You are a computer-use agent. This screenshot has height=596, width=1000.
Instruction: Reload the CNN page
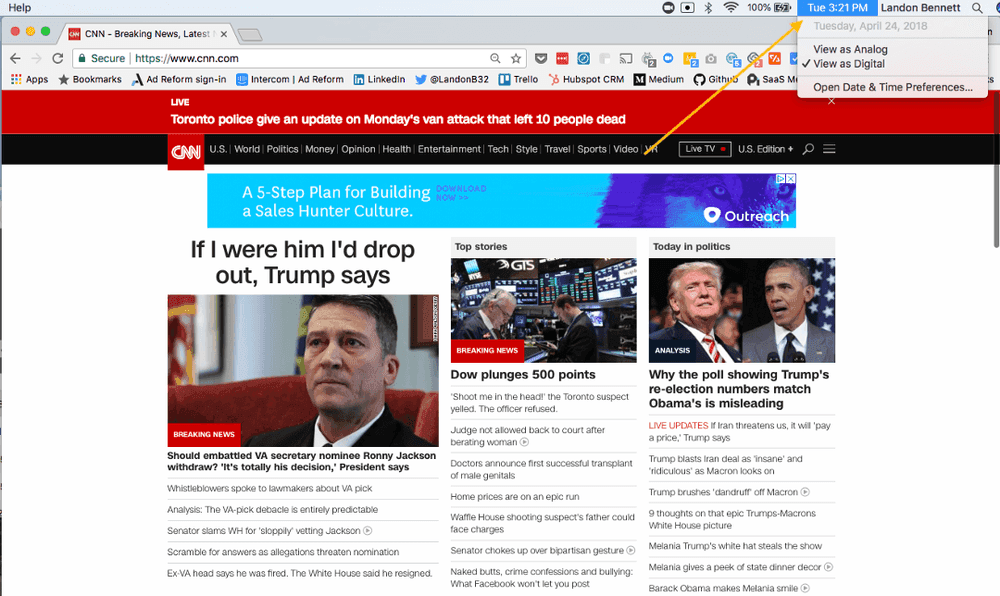(57, 58)
